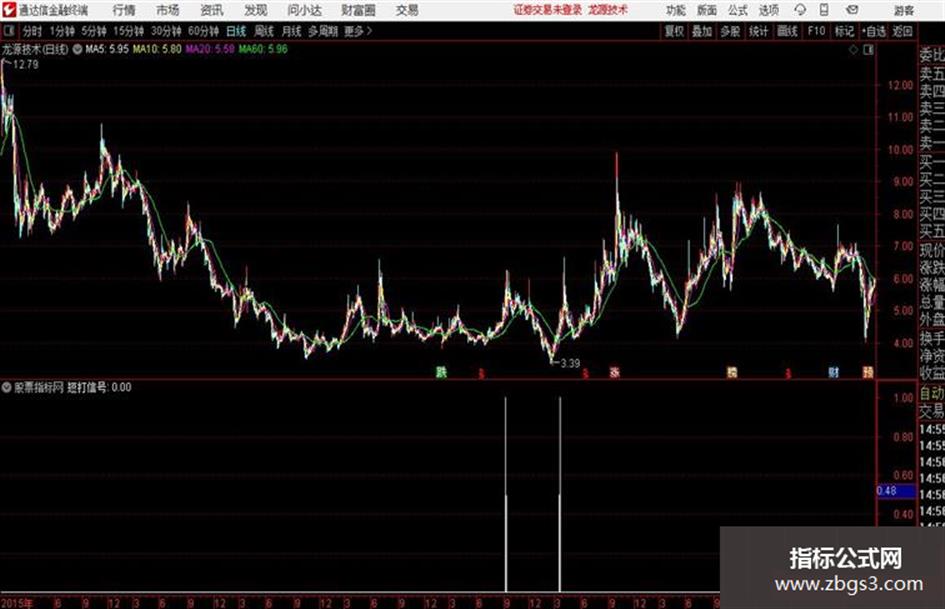Click the Tongdaxin red logo icon
This screenshot has height=609, width=945.
point(9,10)
